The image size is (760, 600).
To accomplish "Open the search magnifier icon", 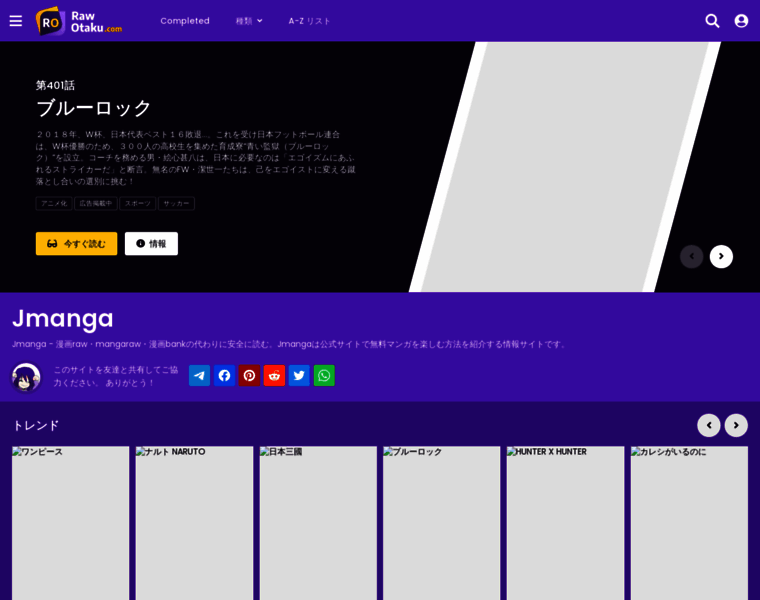I will tap(712, 21).
